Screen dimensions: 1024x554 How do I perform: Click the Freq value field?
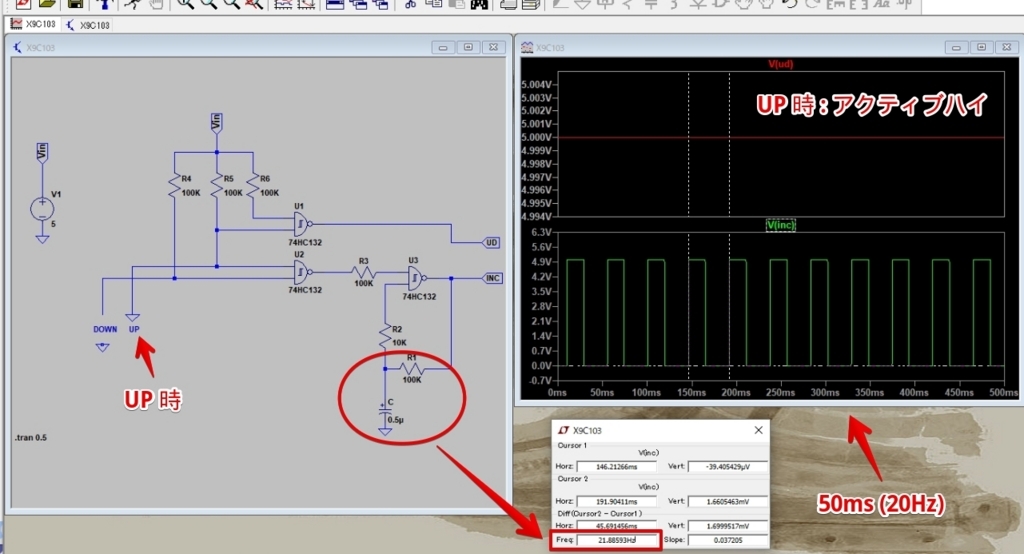pyautogui.click(x=617, y=540)
